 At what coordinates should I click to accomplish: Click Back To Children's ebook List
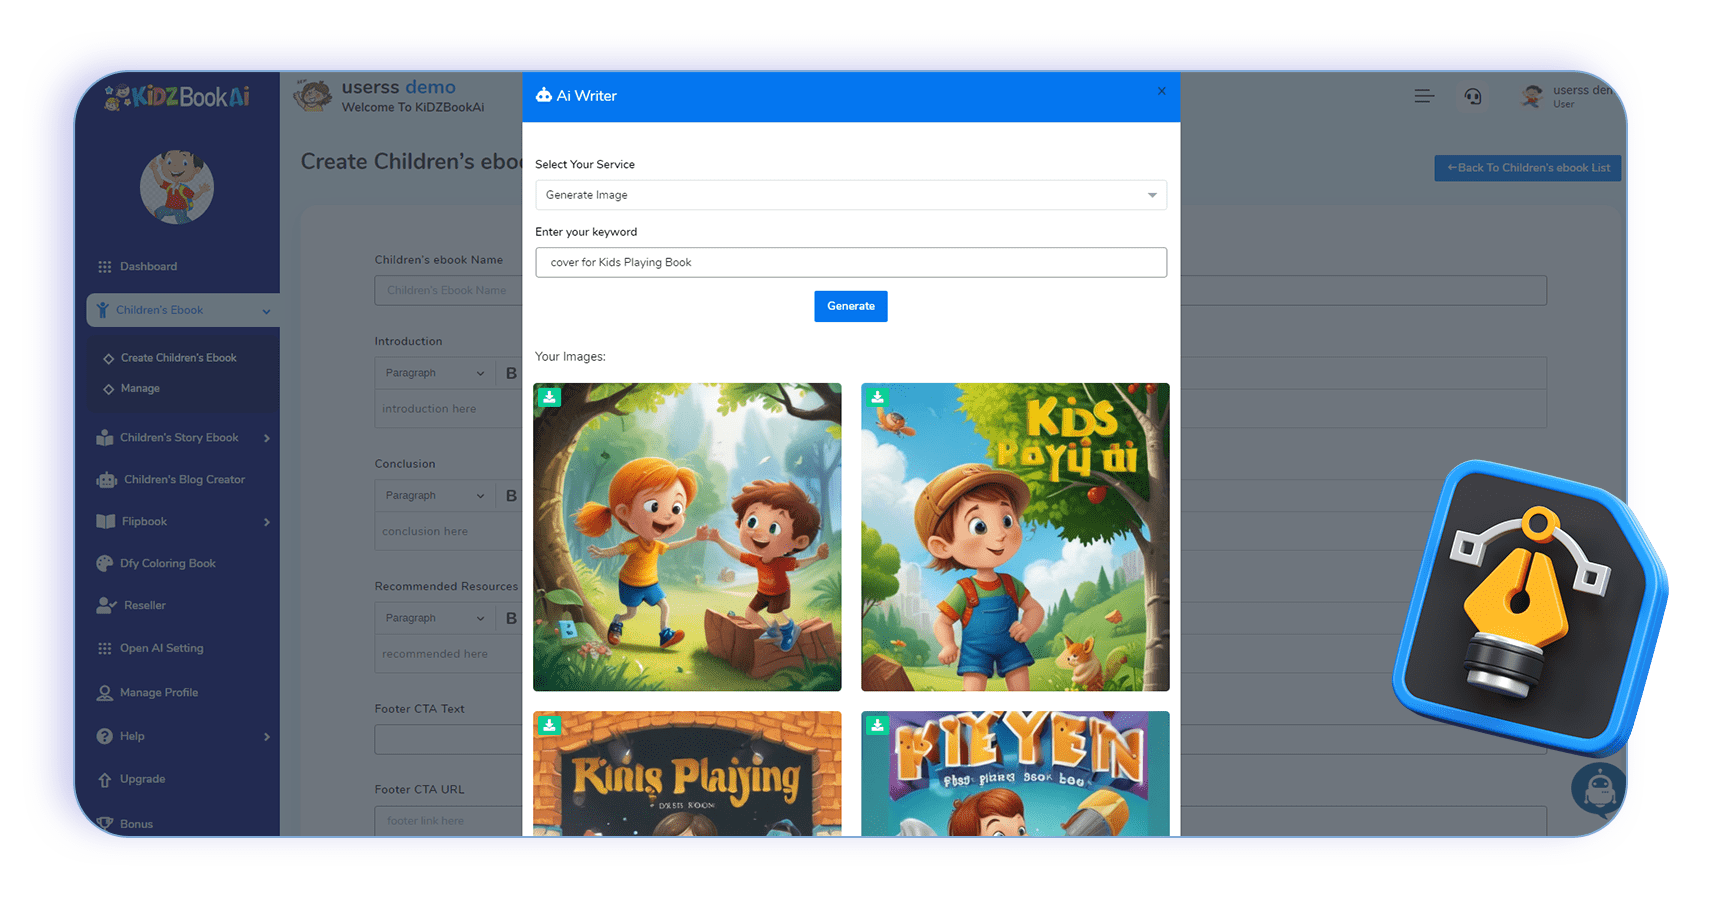[1527, 168]
